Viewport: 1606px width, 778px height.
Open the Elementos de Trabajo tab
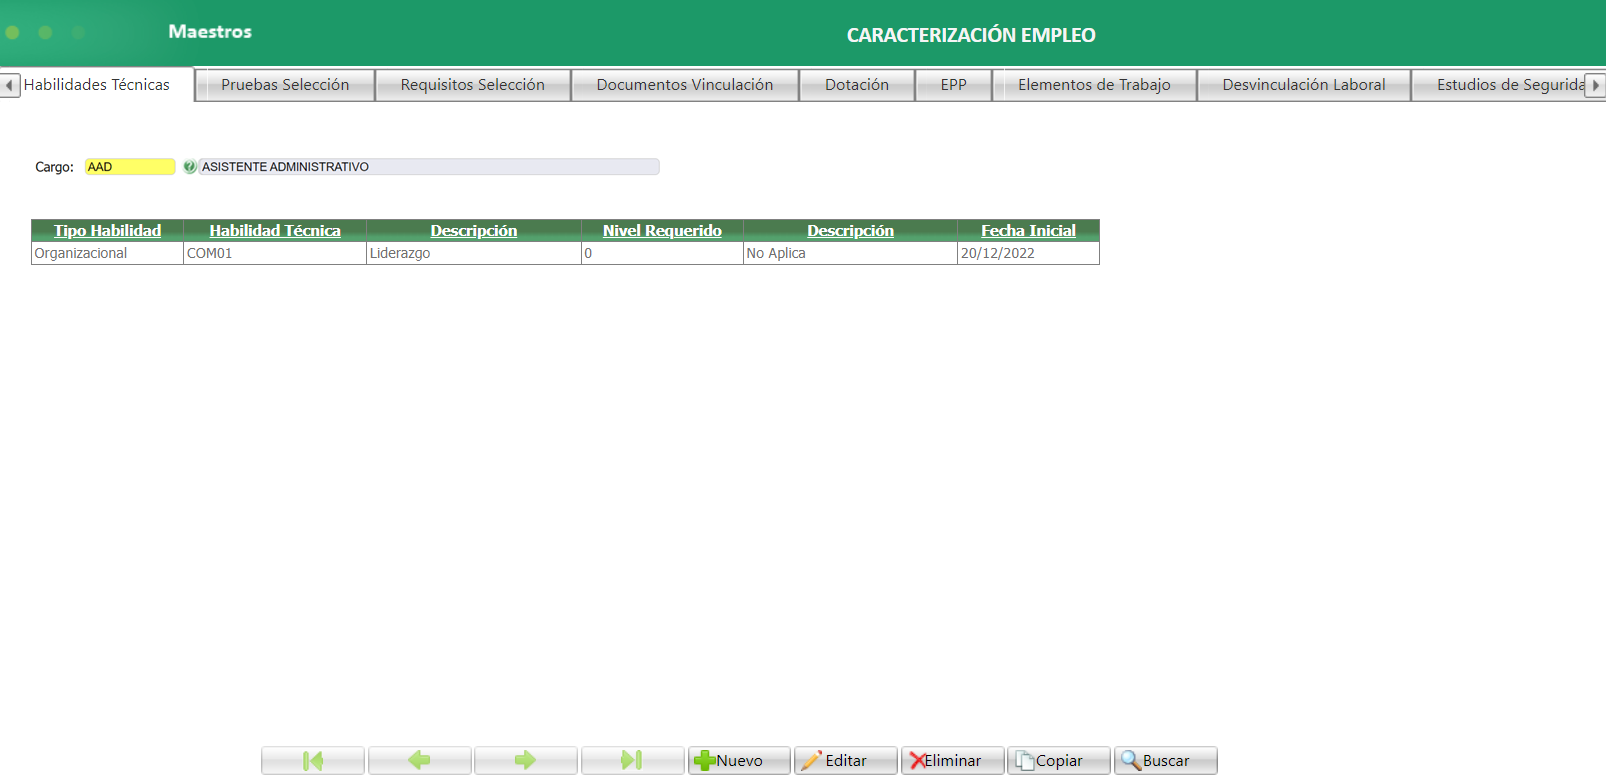(1094, 85)
